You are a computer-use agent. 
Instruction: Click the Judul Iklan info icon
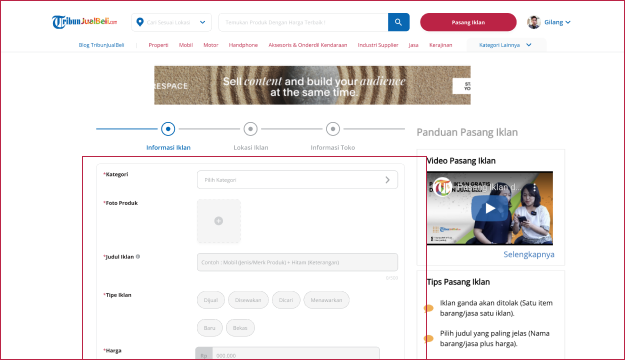tap(138, 257)
